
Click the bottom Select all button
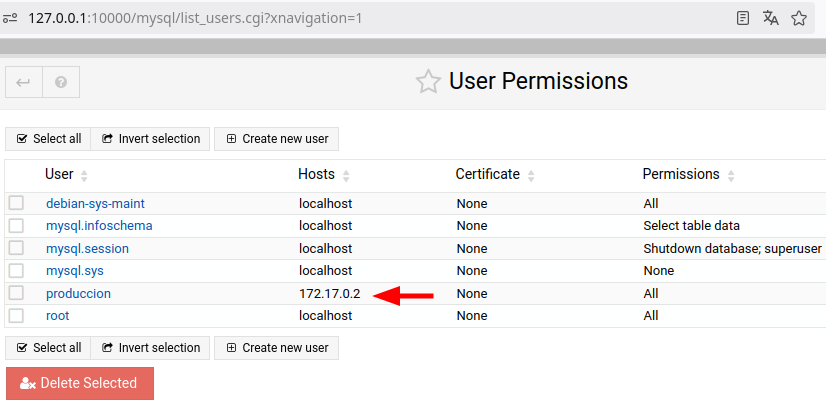tap(48, 348)
